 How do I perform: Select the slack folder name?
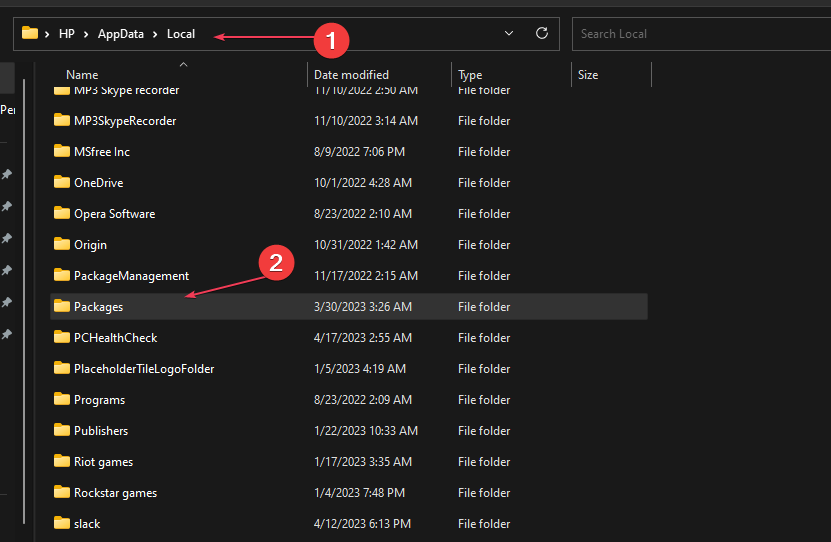pos(87,524)
